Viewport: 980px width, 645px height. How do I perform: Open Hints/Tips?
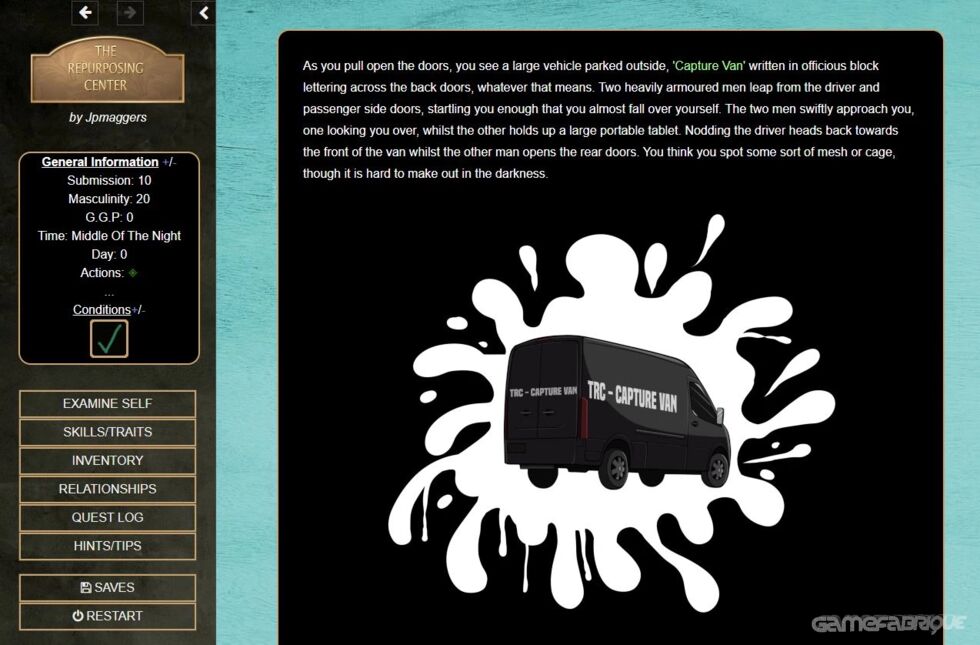108,546
